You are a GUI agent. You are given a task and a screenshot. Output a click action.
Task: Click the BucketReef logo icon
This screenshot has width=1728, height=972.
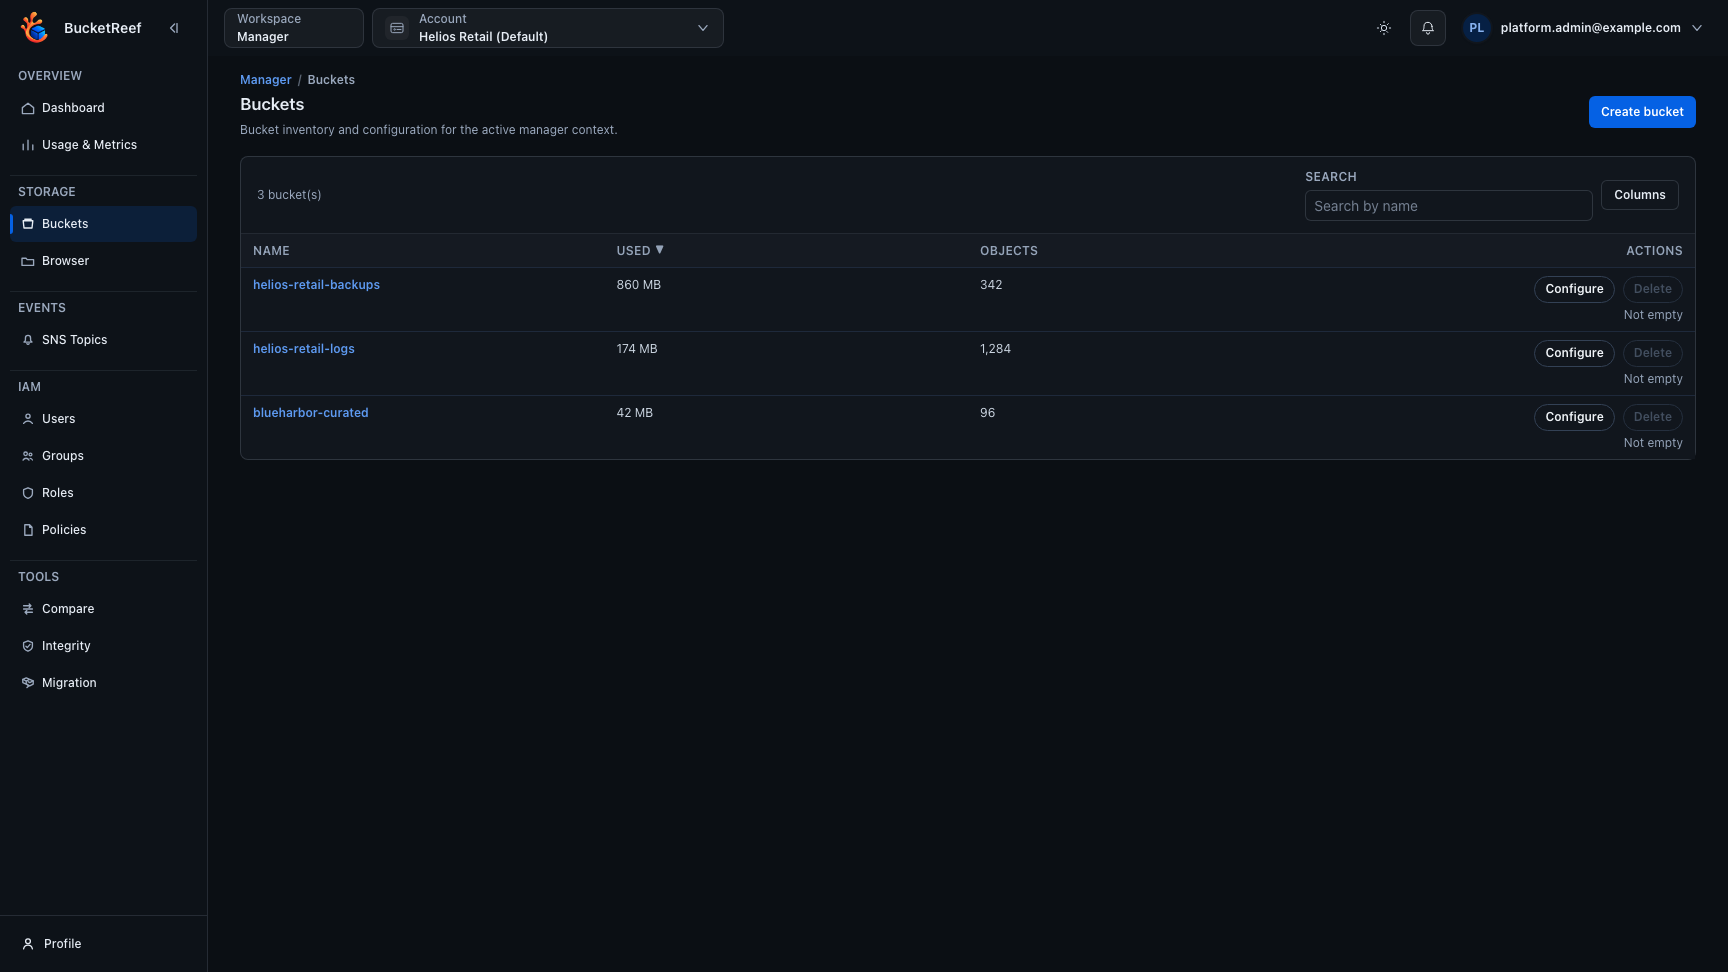coord(34,28)
